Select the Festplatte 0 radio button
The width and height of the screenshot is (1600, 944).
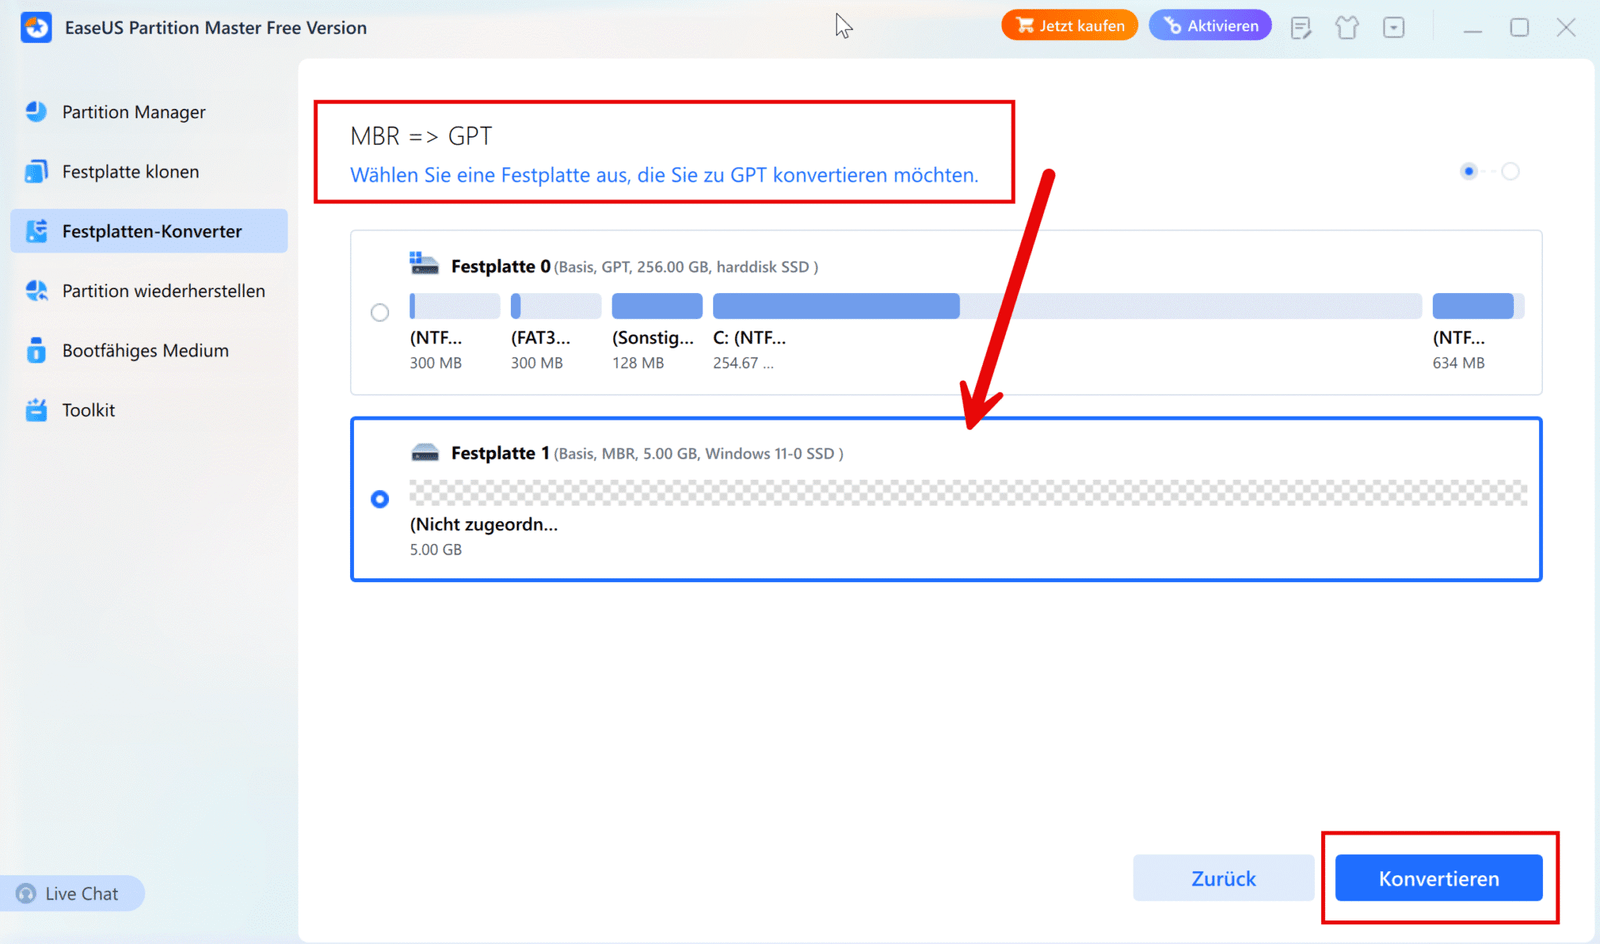380,312
